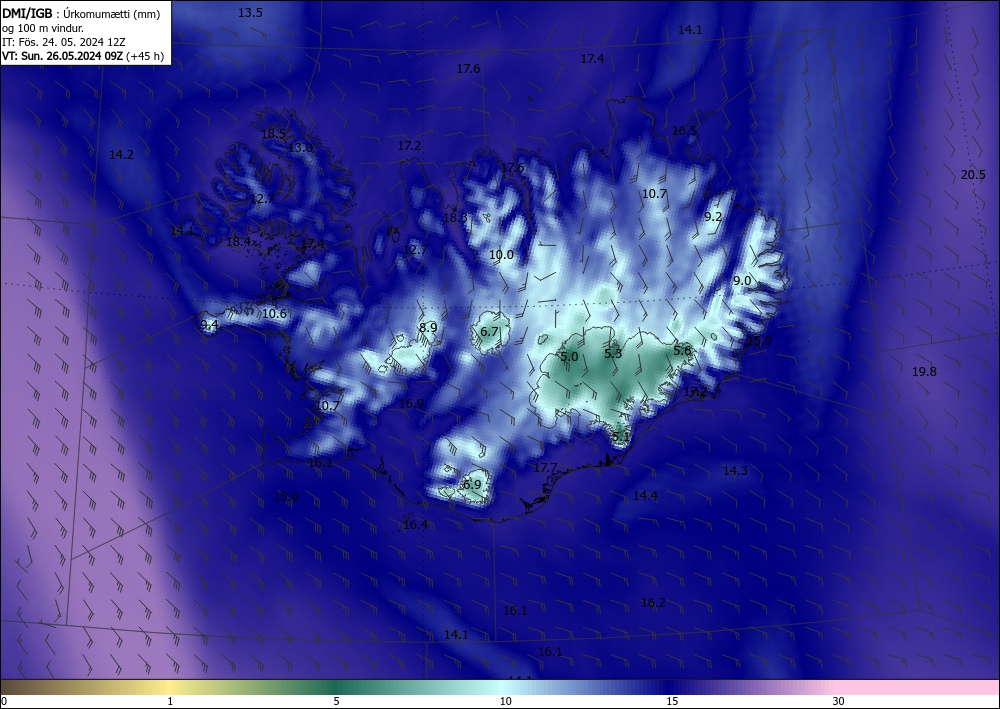Click the color scale tick labeled 30
Screen dimensions: 1000x709
(x=839, y=702)
